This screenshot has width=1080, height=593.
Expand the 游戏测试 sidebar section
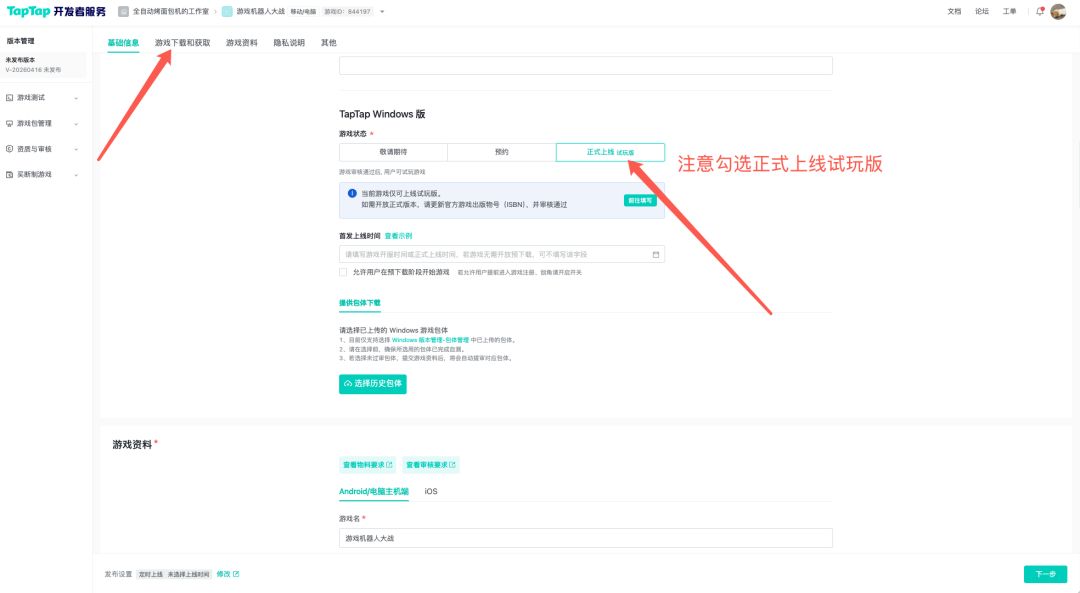[x=76, y=98]
